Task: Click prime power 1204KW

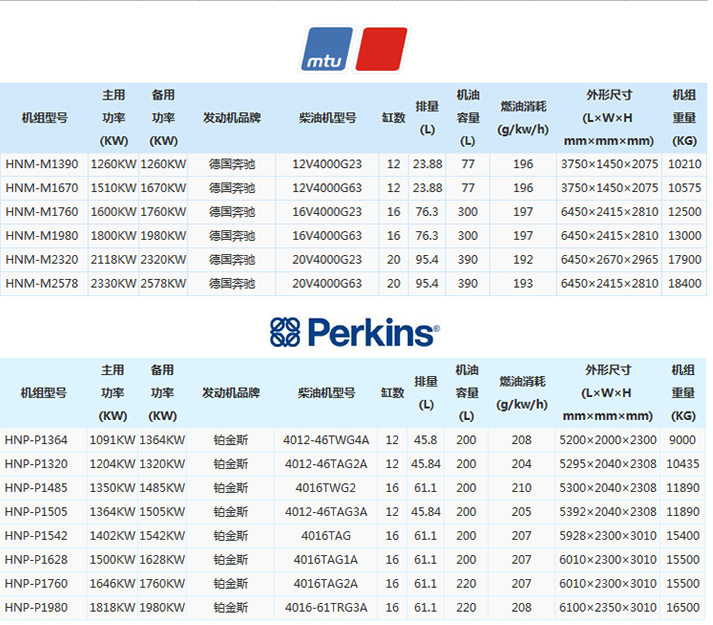Action: 112,464
